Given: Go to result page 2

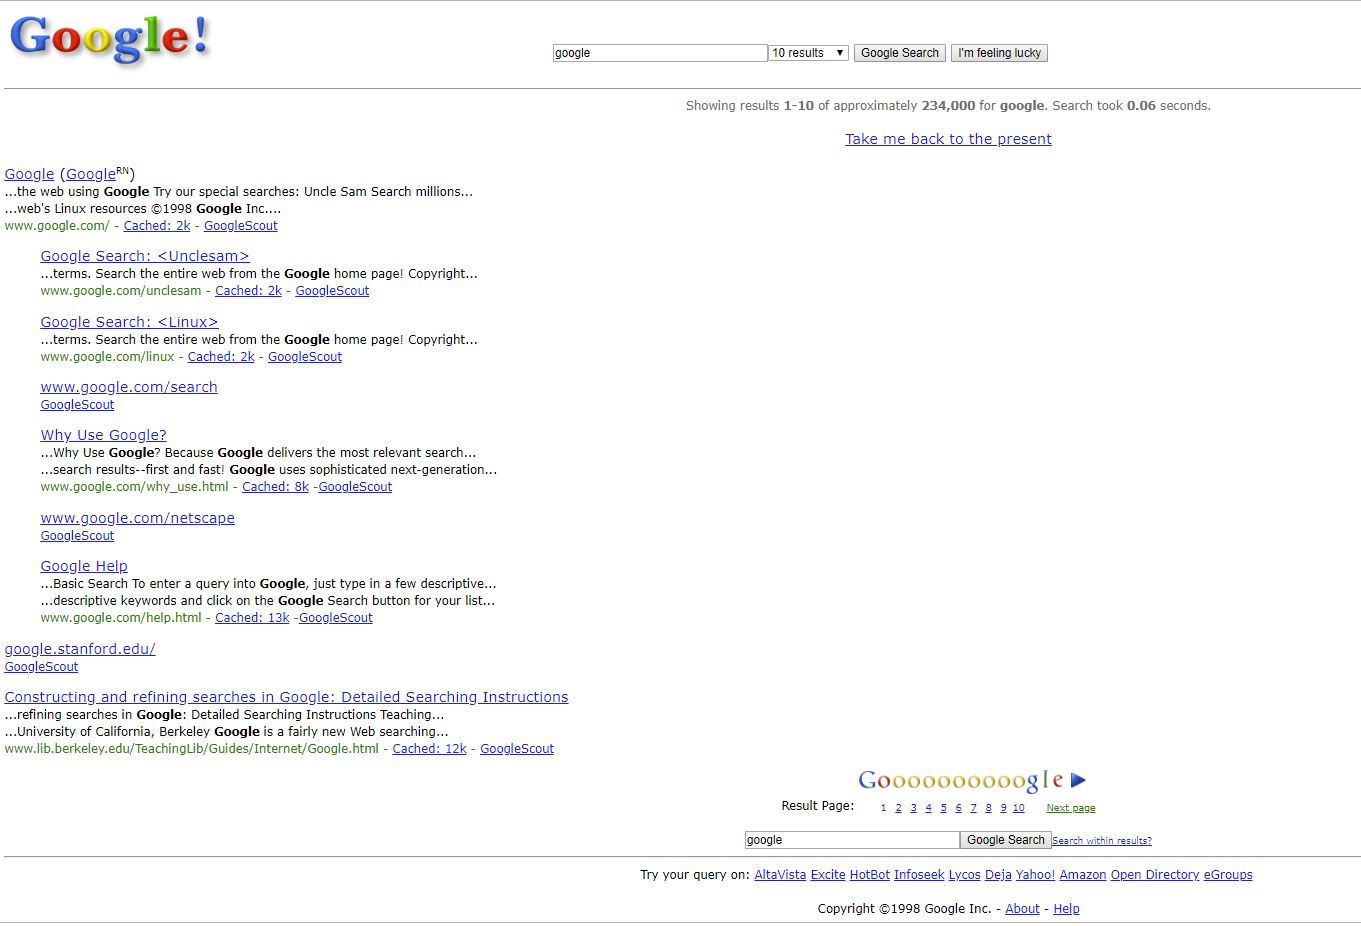Looking at the screenshot, I should (x=898, y=808).
